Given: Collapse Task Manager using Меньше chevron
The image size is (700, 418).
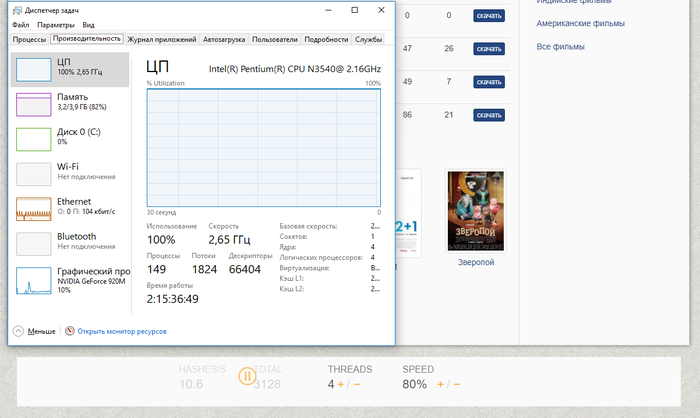Looking at the screenshot, I should tap(19, 331).
